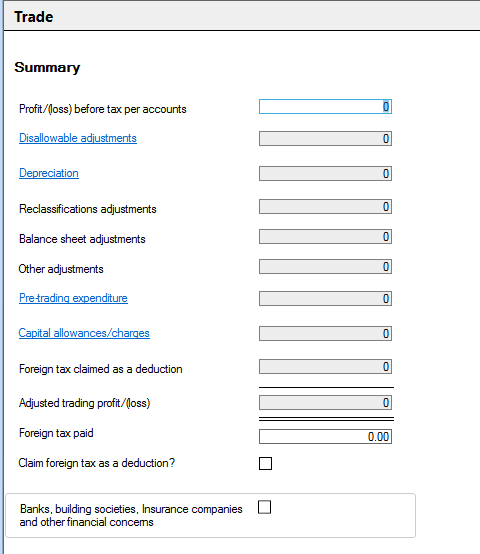480x554 pixels.
Task: Click the Claim foreign tax as a deduction label
Action: tap(96, 463)
